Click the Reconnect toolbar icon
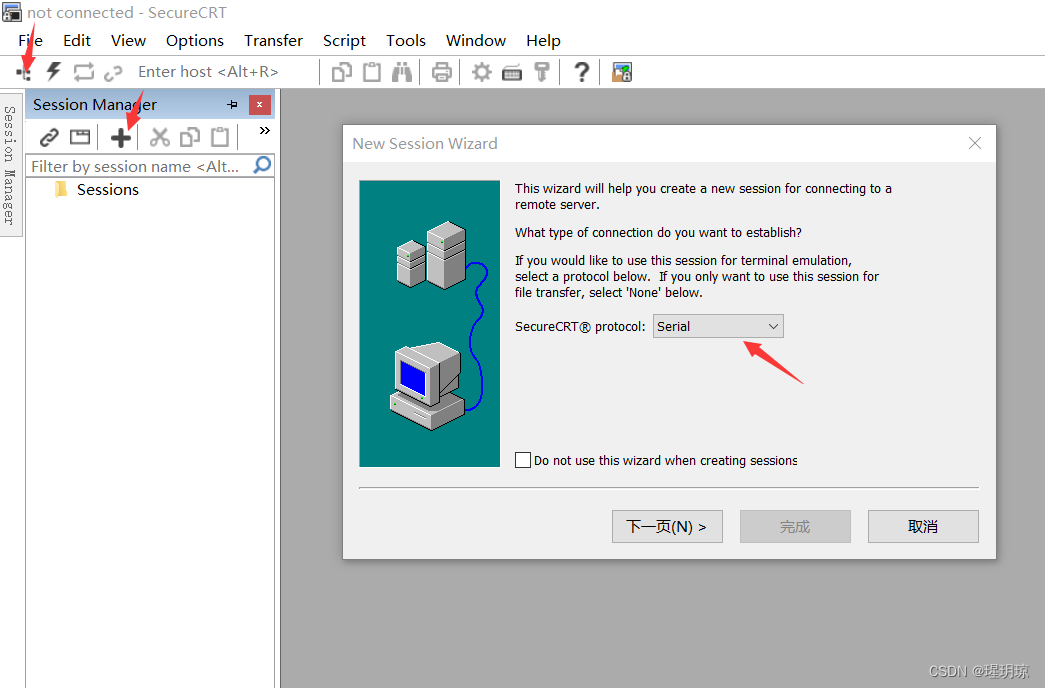The width and height of the screenshot is (1045, 688). click(83, 71)
